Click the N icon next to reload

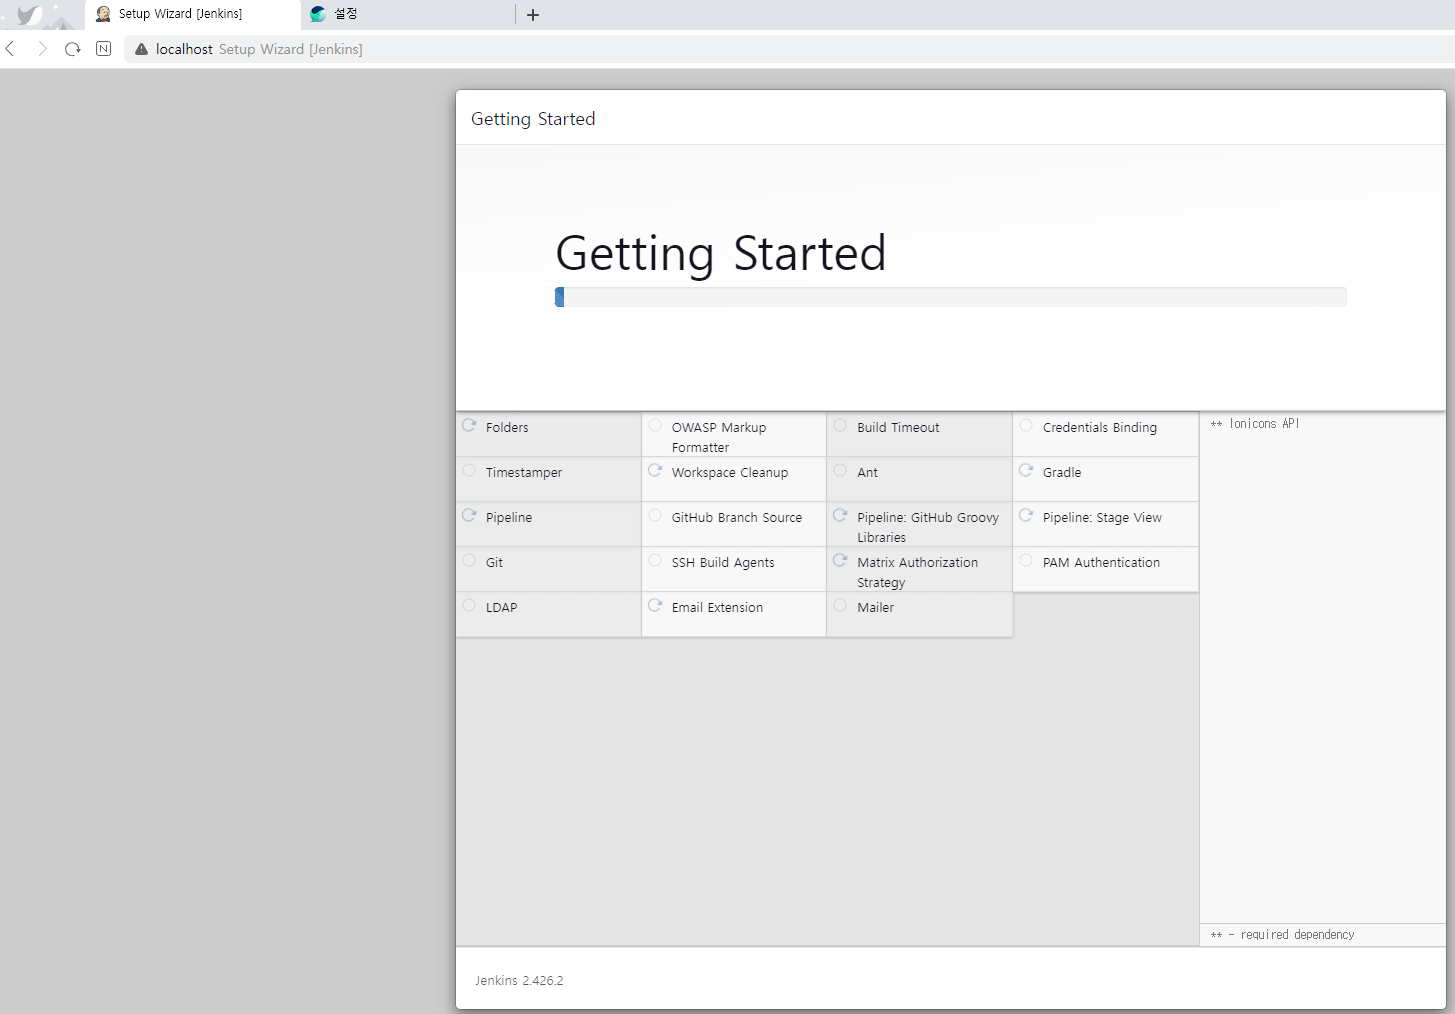point(103,48)
